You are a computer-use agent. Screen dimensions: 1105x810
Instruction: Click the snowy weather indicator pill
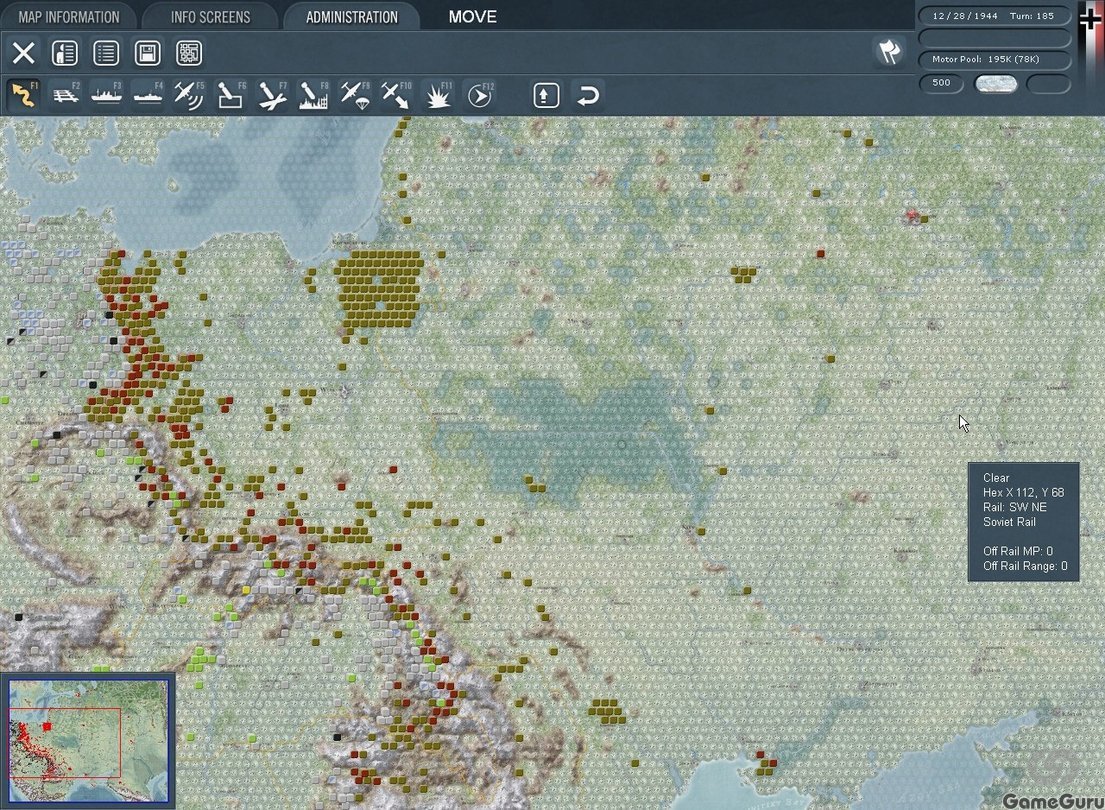click(995, 84)
